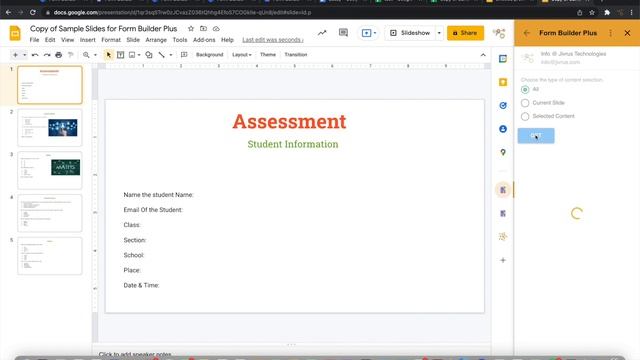
Task: Open the Tools menu
Action: (180, 40)
